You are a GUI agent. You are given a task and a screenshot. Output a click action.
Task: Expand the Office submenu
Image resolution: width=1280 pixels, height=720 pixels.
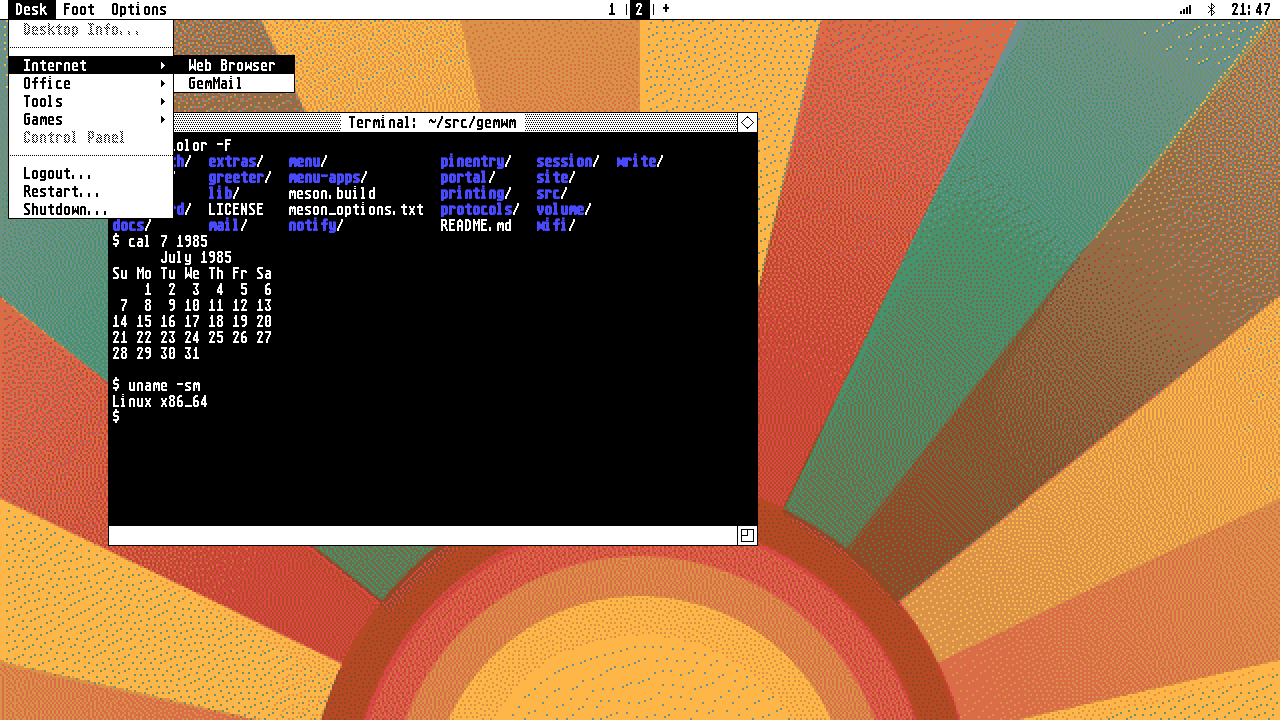click(x=91, y=83)
